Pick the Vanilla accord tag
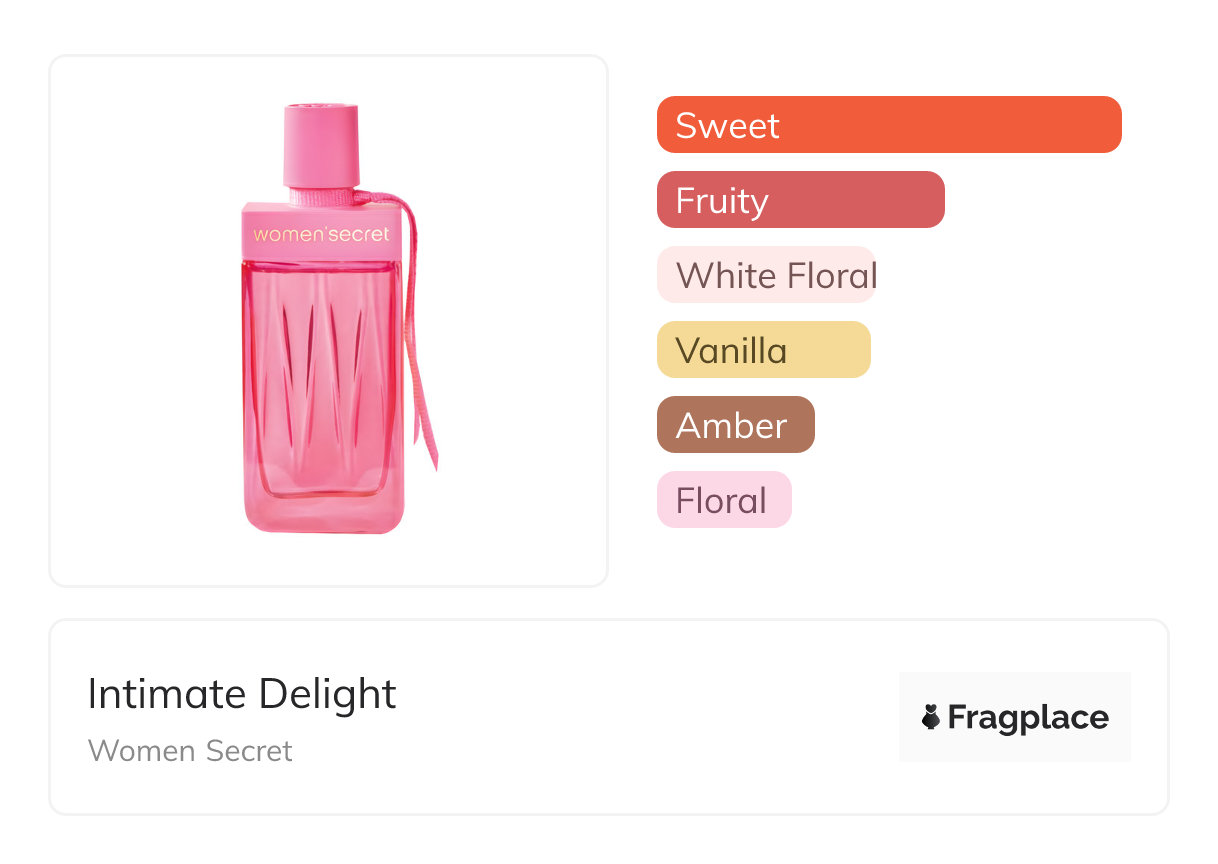Viewport: 1218px width, 864px height. [x=763, y=350]
